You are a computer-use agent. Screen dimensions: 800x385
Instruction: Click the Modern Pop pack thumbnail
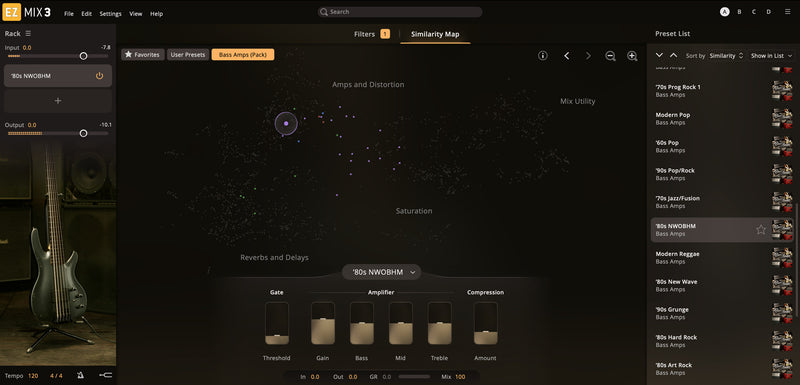point(783,118)
